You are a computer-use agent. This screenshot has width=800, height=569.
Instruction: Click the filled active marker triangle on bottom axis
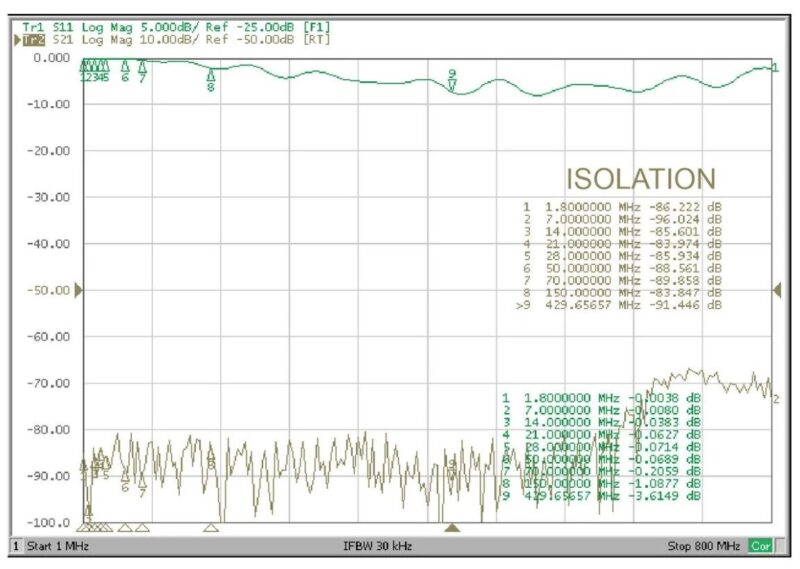coord(452,527)
